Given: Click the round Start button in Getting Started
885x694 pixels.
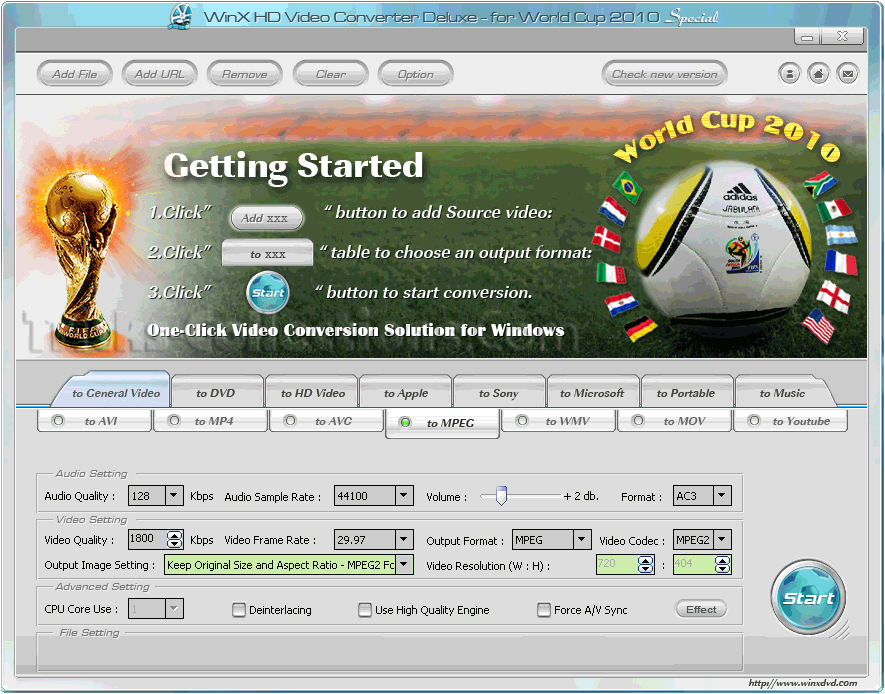Looking at the screenshot, I should point(268,292).
